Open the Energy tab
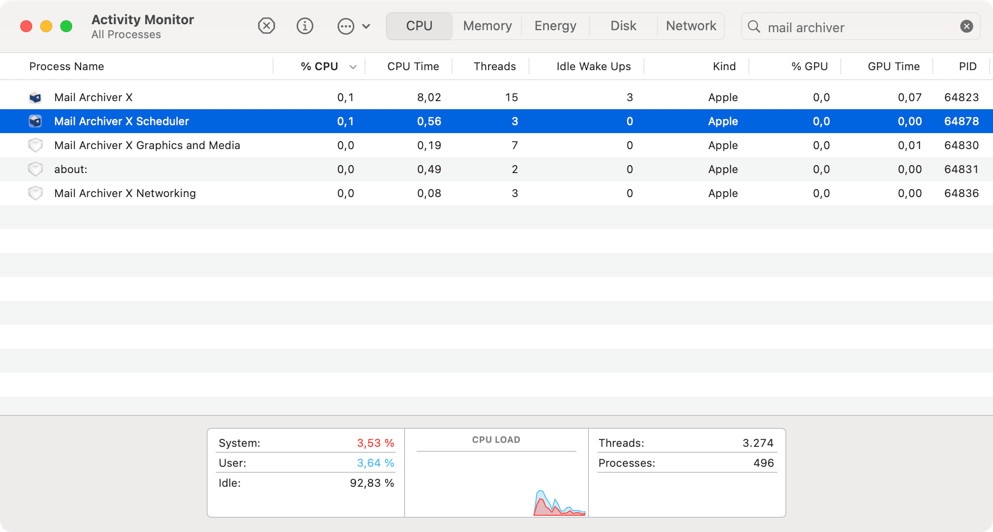Image resolution: width=993 pixels, height=532 pixels. [555, 26]
